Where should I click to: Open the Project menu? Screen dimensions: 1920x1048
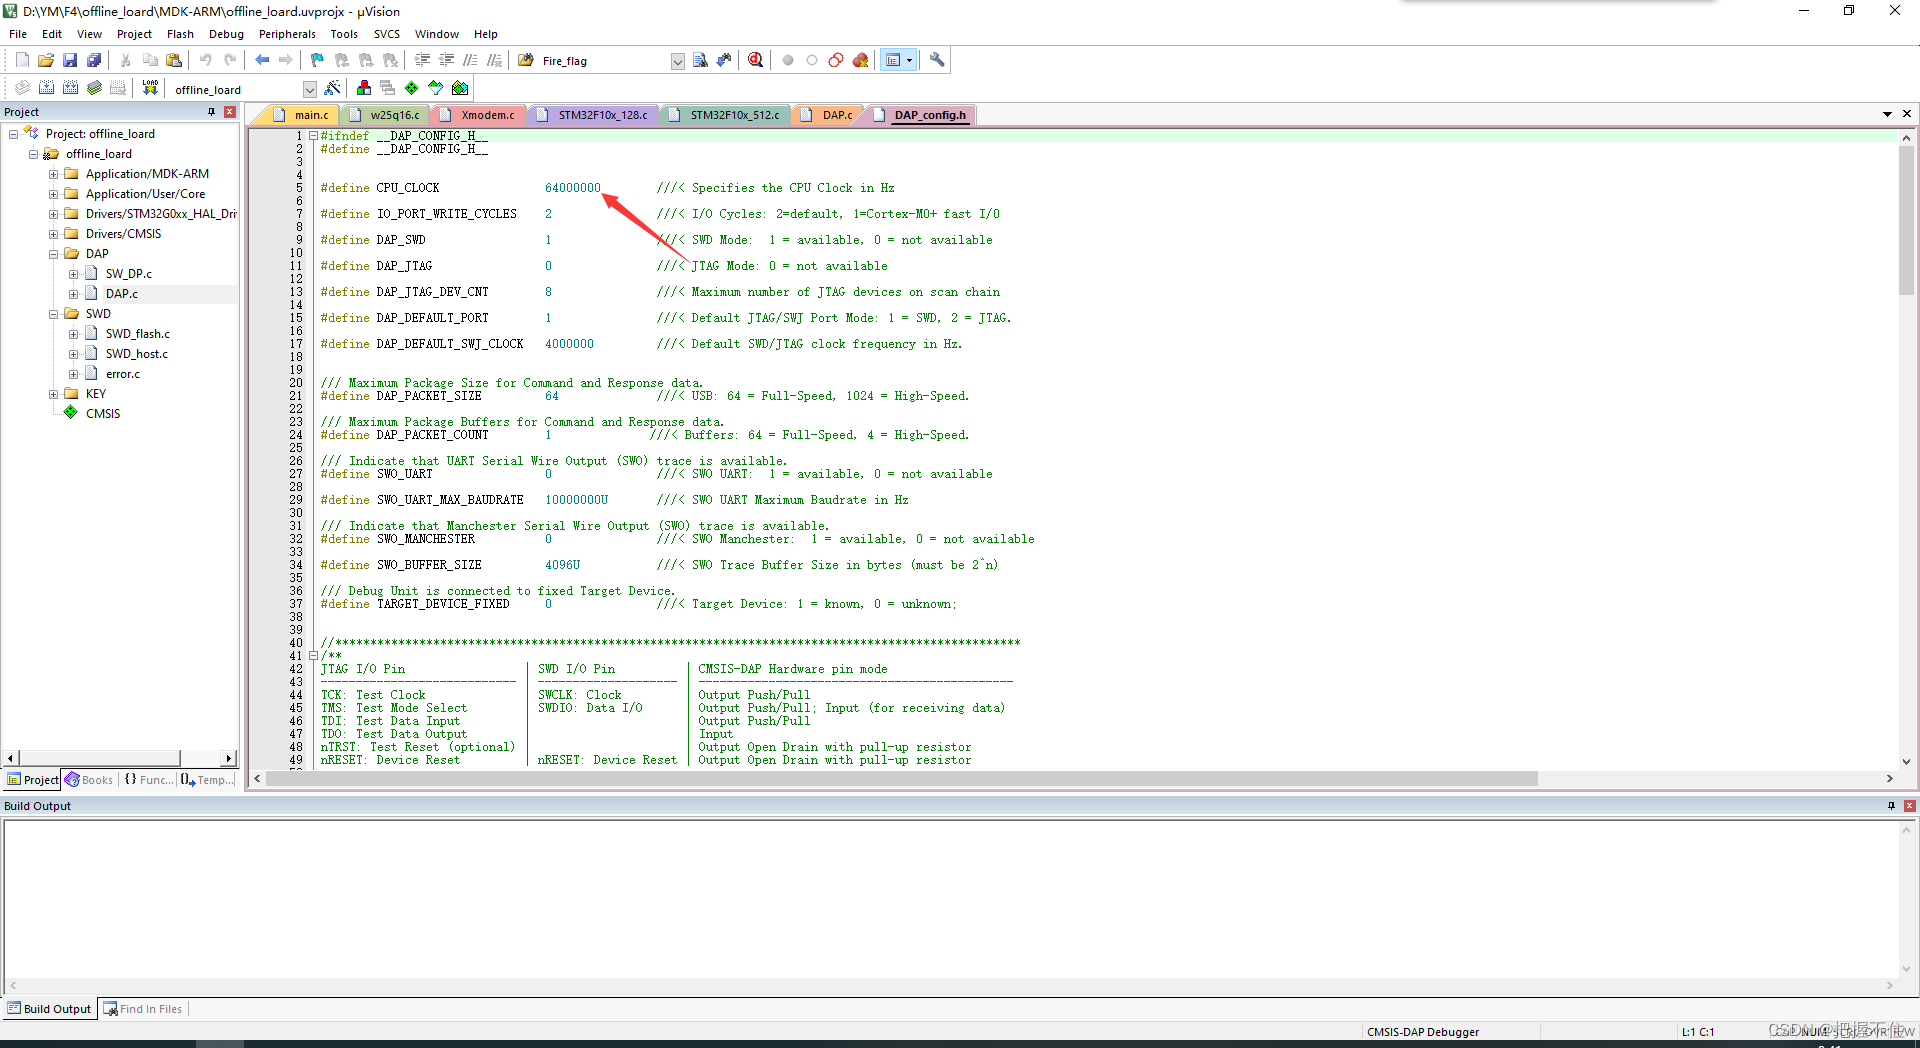click(x=134, y=34)
